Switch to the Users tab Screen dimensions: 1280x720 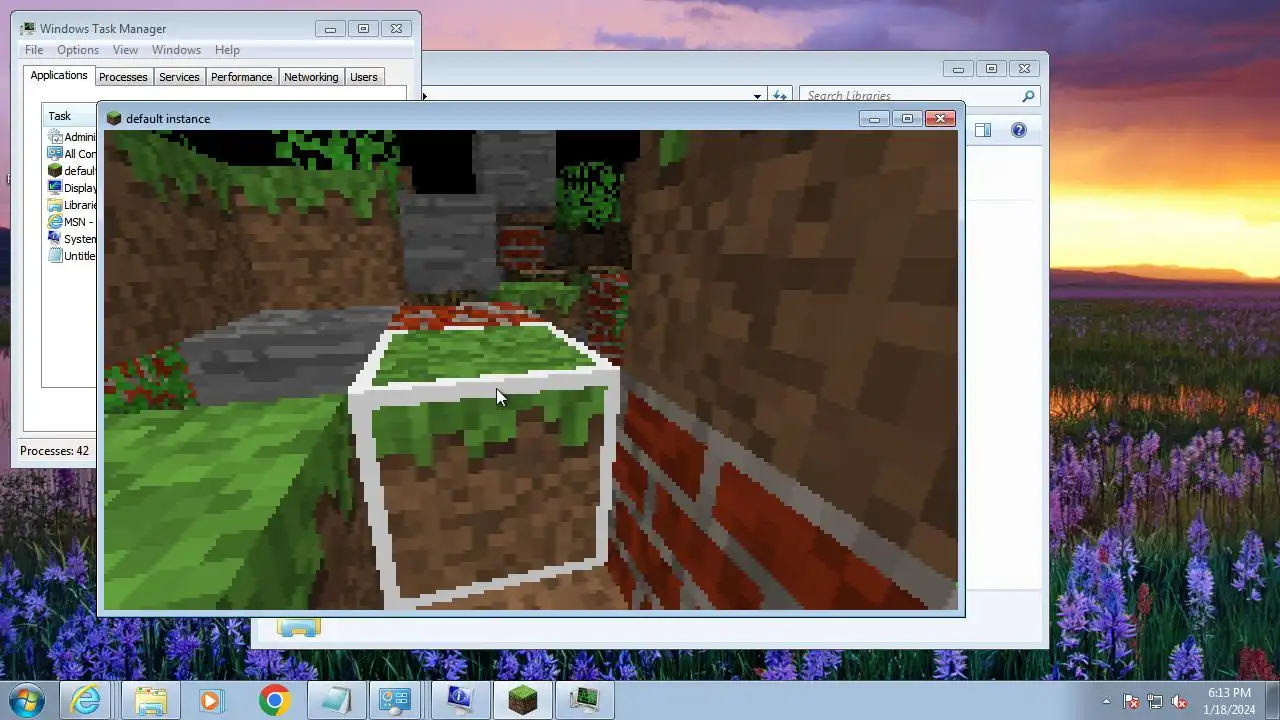[364, 77]
